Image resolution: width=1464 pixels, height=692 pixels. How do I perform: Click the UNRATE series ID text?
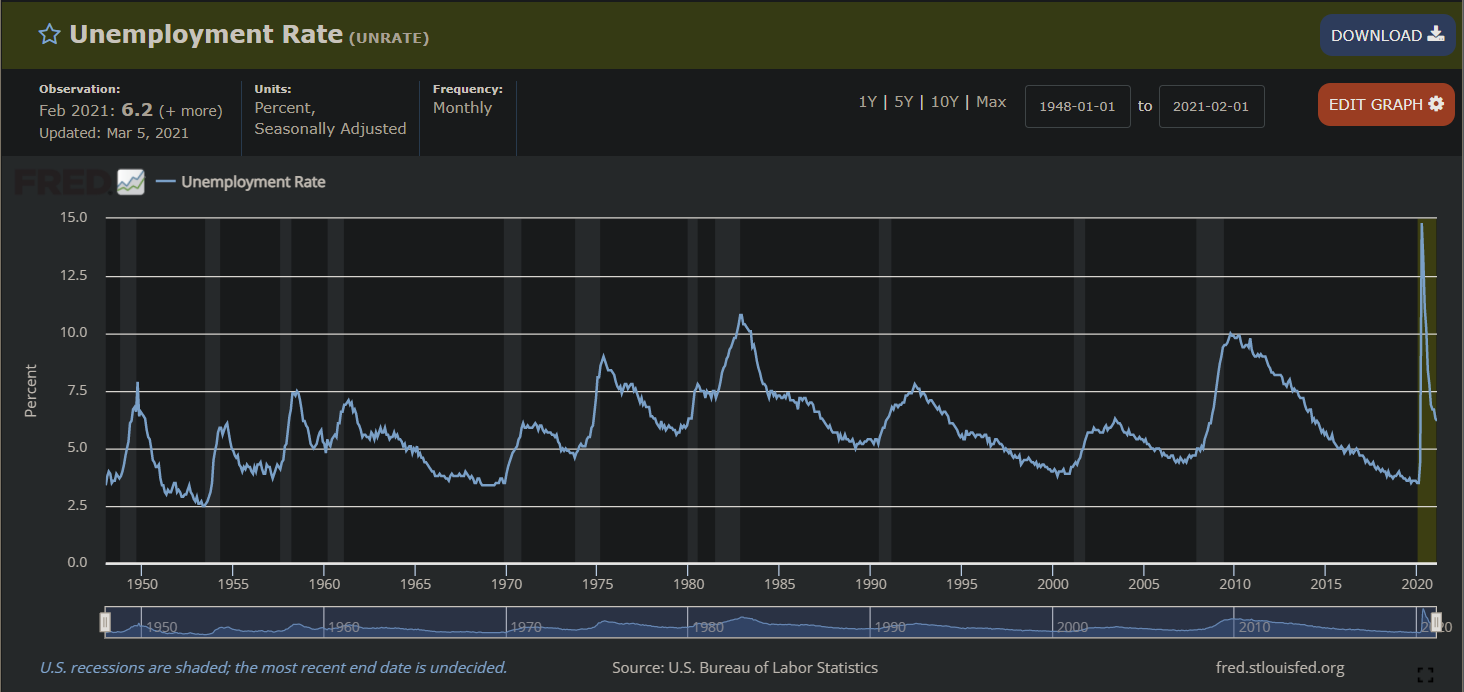tap(389, 38)
